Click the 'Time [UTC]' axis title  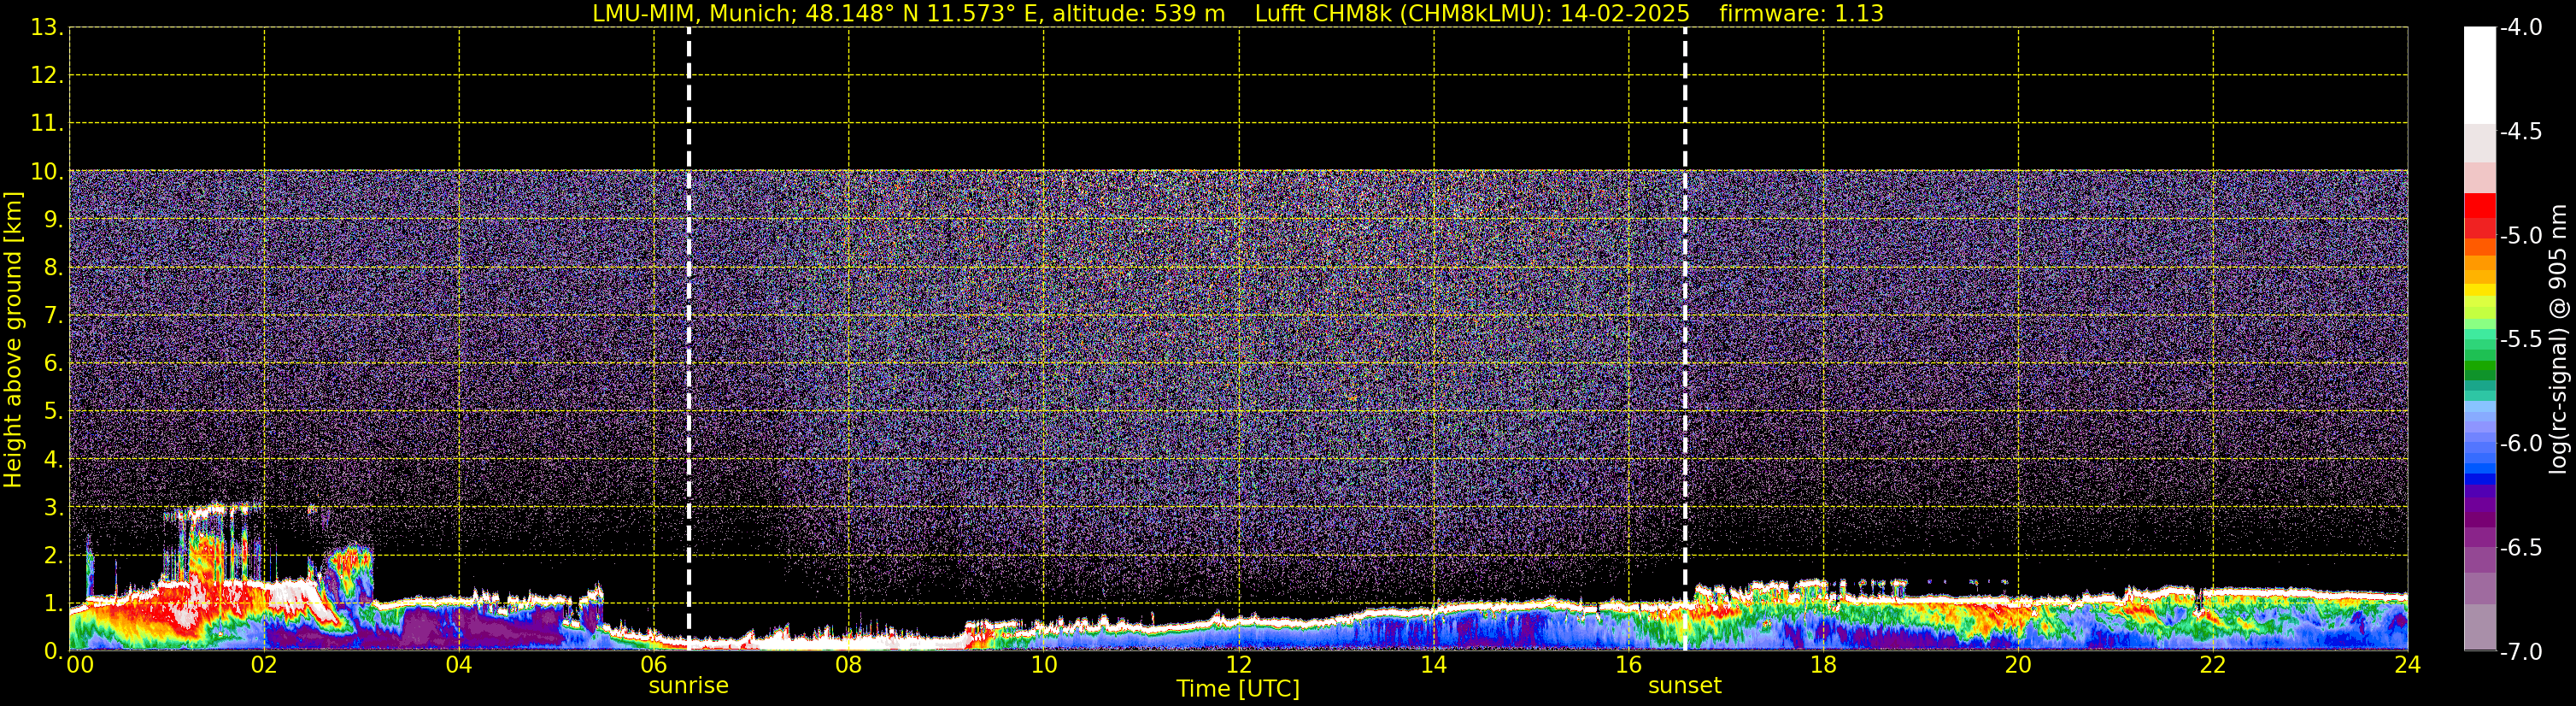pos(1238,689)
